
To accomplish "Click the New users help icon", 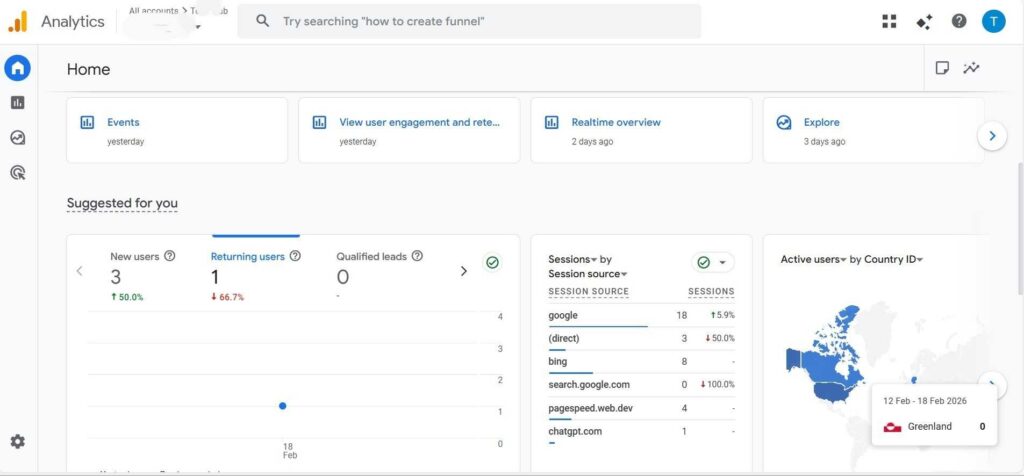I will coord(170,256).
